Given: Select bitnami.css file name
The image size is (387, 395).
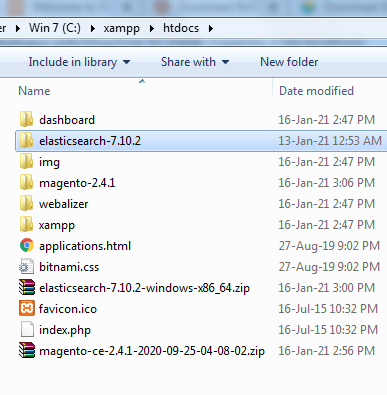Looking at the screenshot, I should [69, 267].
